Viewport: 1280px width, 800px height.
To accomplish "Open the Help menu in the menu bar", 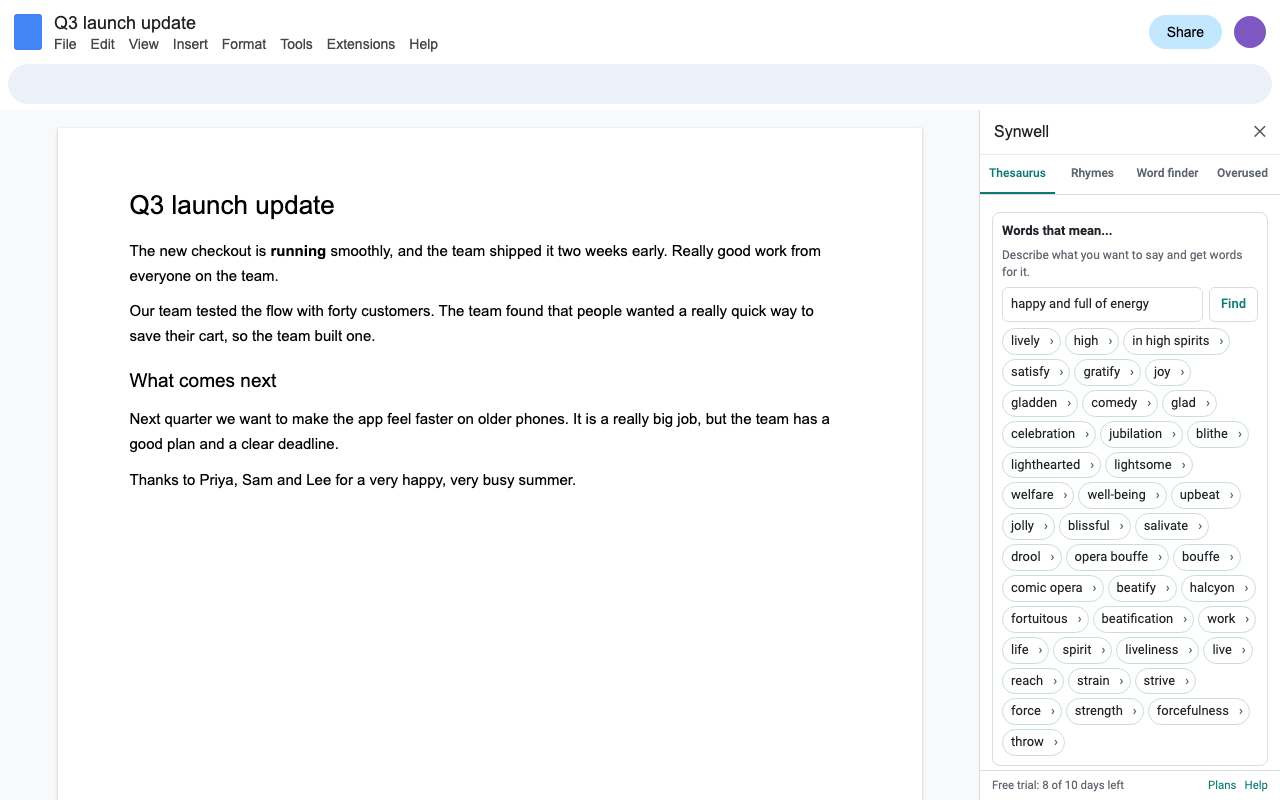I will pos(423,44).
